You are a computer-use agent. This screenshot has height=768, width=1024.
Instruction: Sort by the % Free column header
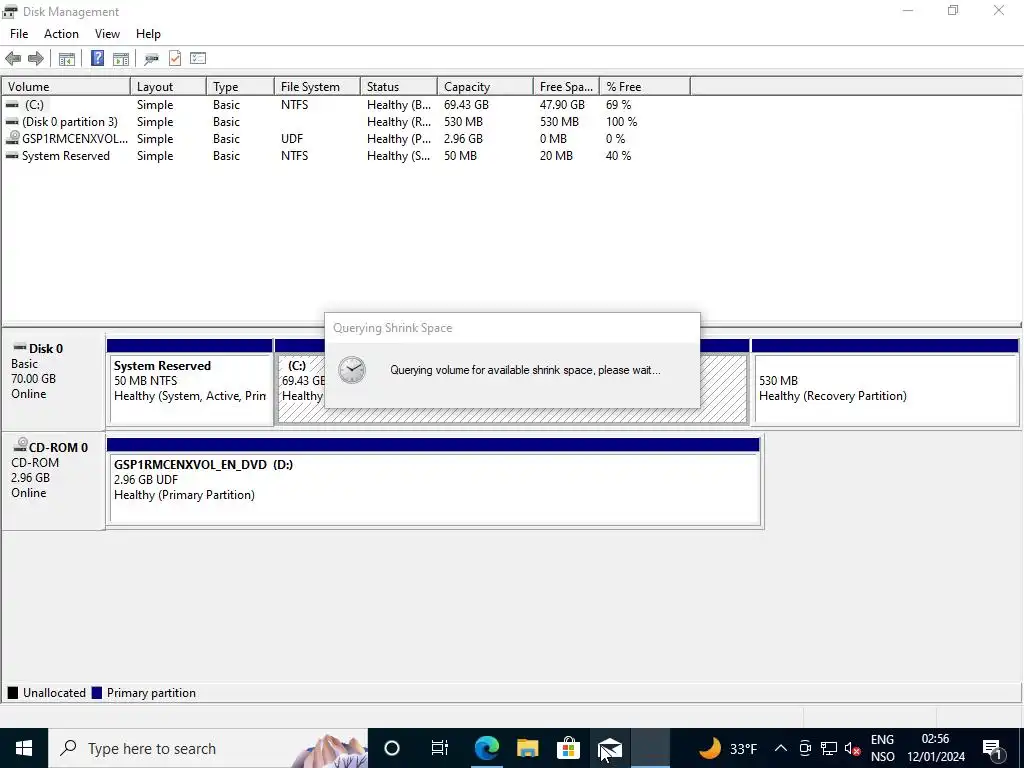645,87
